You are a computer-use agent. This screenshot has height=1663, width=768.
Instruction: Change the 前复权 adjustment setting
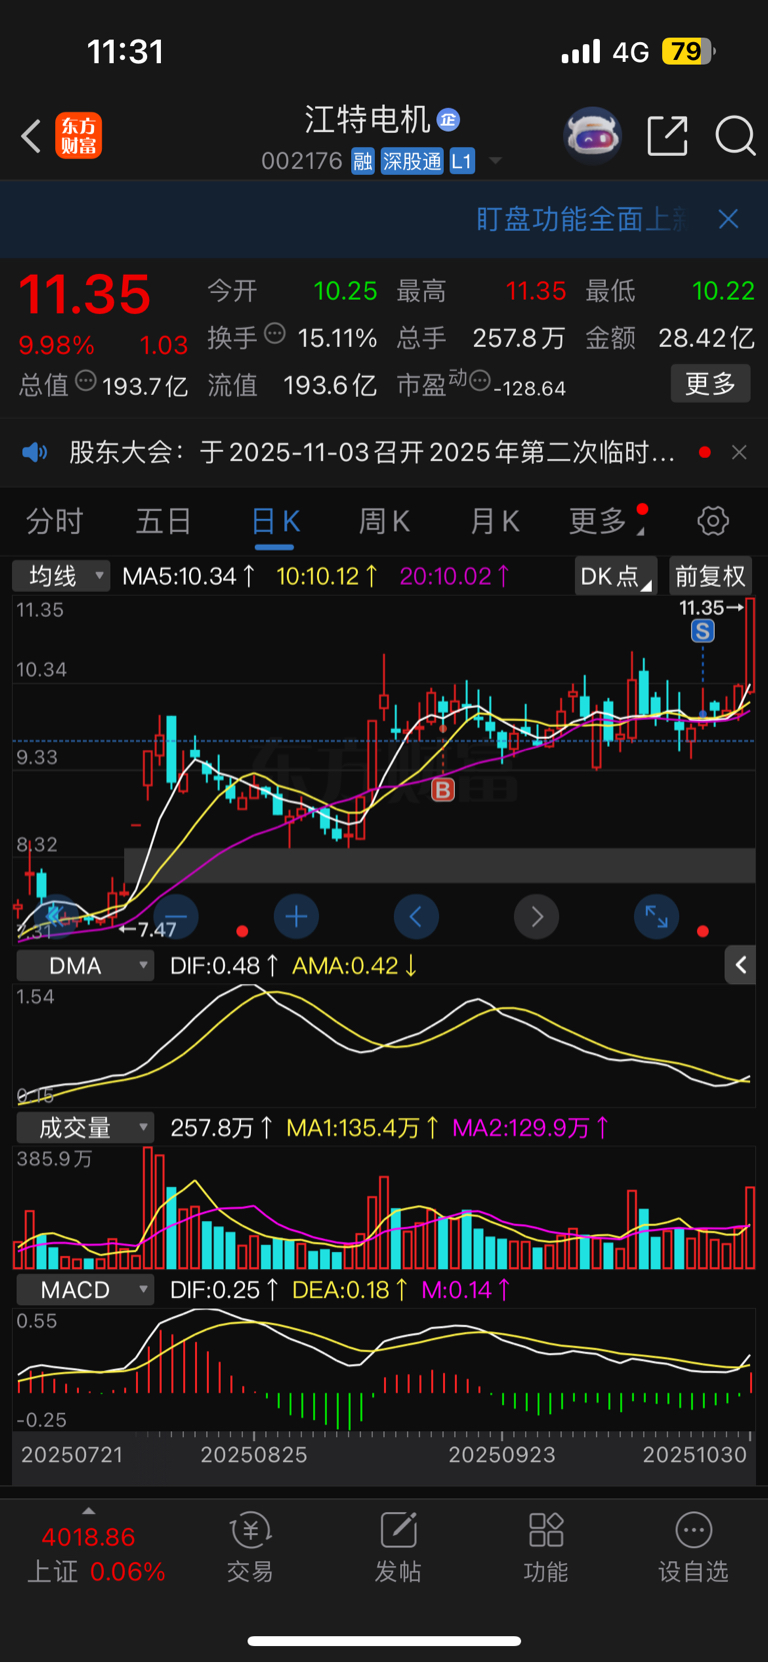click(x=710, y=576)
